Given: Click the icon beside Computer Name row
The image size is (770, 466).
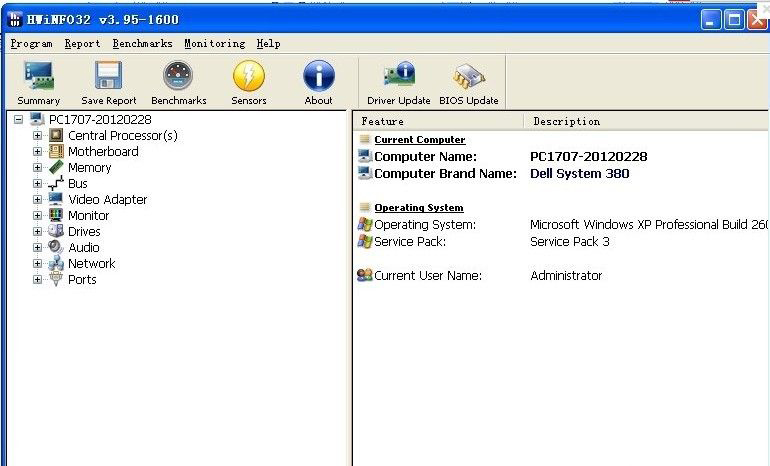Looking at the screenshot, I should pyautogui.click(x=364, y=156).
